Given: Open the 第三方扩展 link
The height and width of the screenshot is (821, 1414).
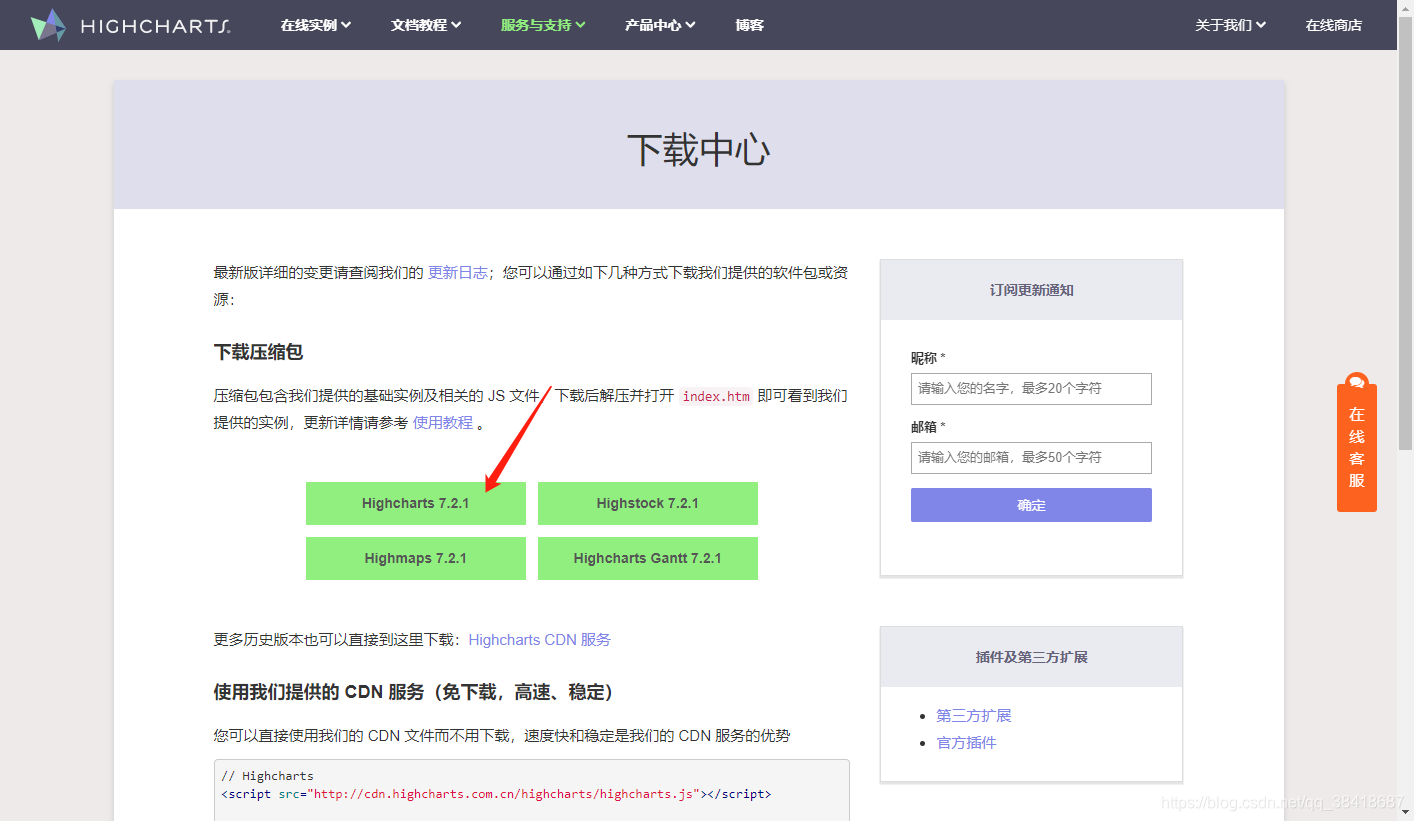Looking at the screenshot, I should 974,715.
